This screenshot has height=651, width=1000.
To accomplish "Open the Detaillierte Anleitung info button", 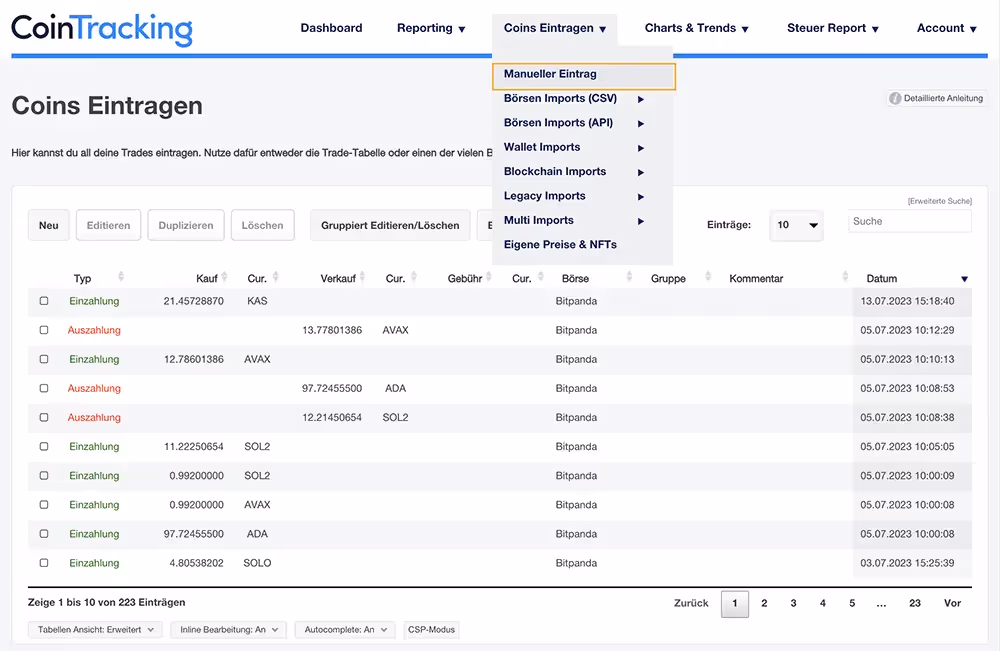I will point(936,98).
